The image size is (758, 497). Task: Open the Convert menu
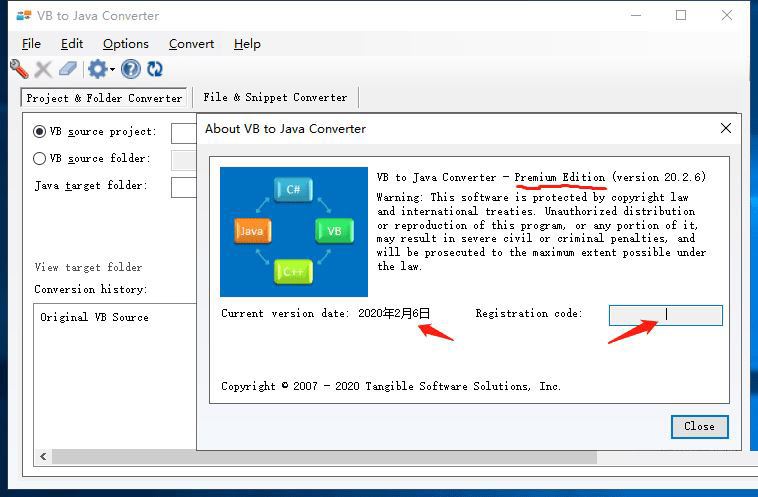(x=191, y=44)
